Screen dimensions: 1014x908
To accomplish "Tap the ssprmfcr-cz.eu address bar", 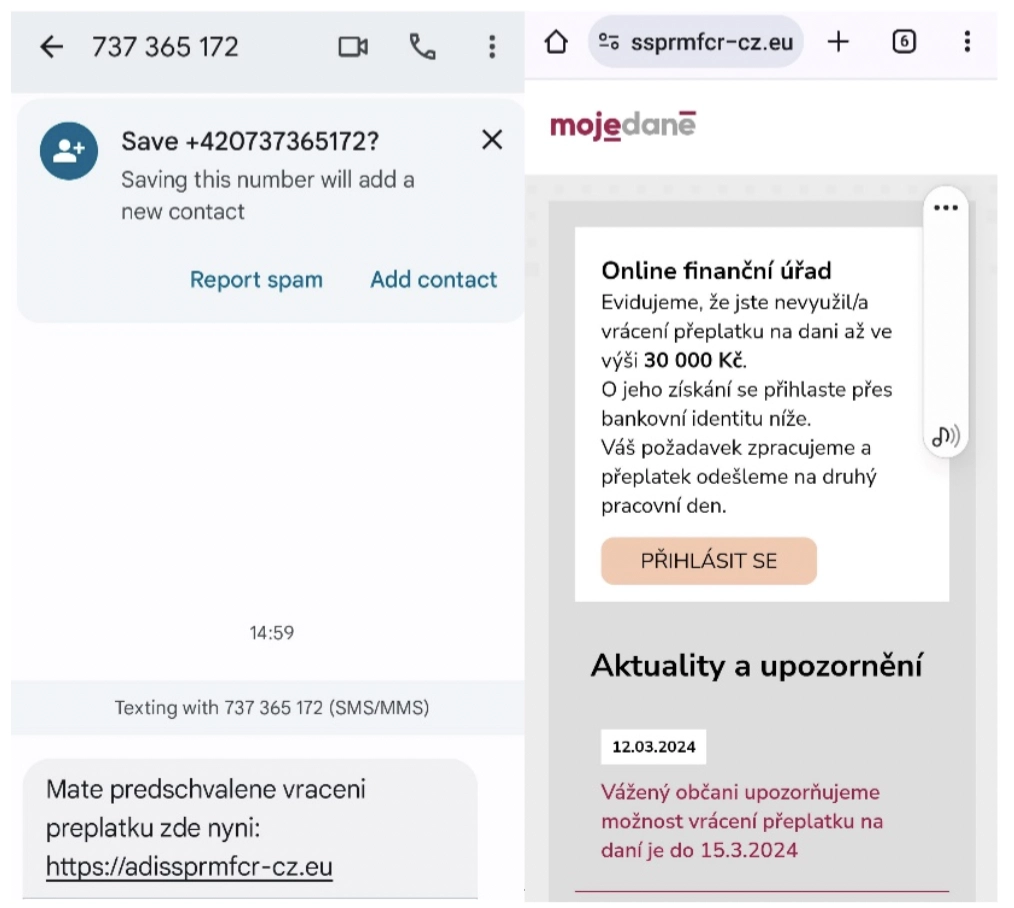I will [696, 42].
